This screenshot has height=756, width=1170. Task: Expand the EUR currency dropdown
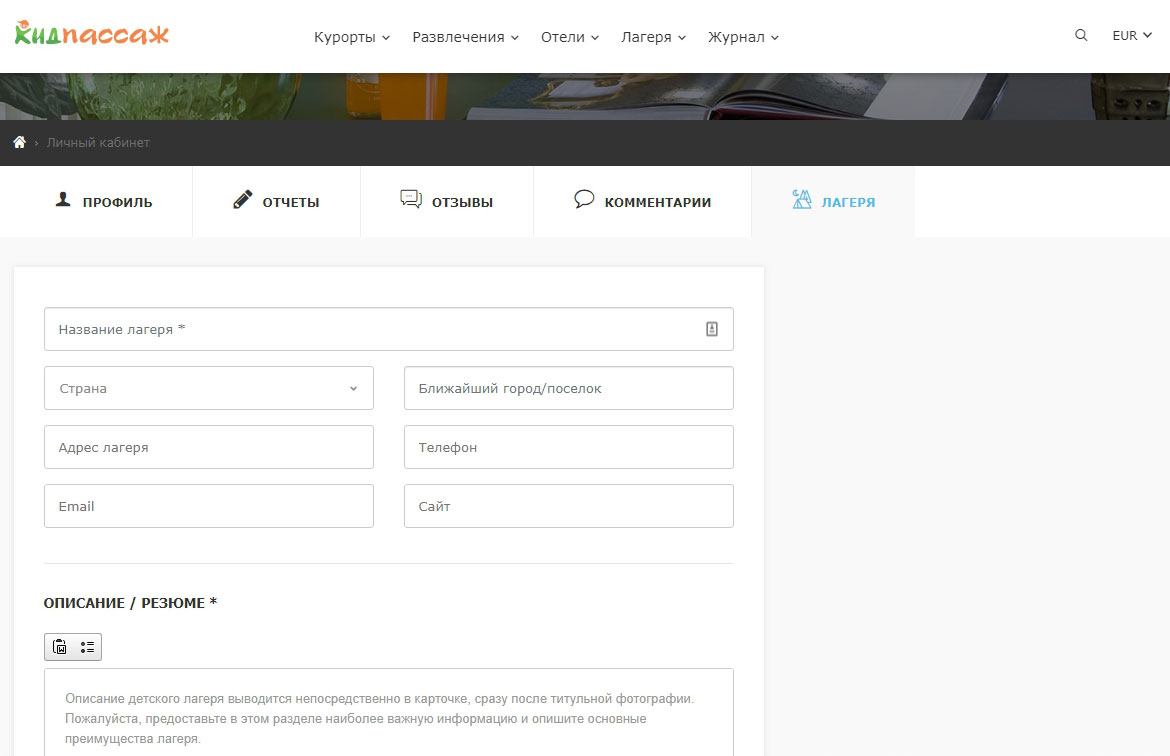(x=1132, y=35)
